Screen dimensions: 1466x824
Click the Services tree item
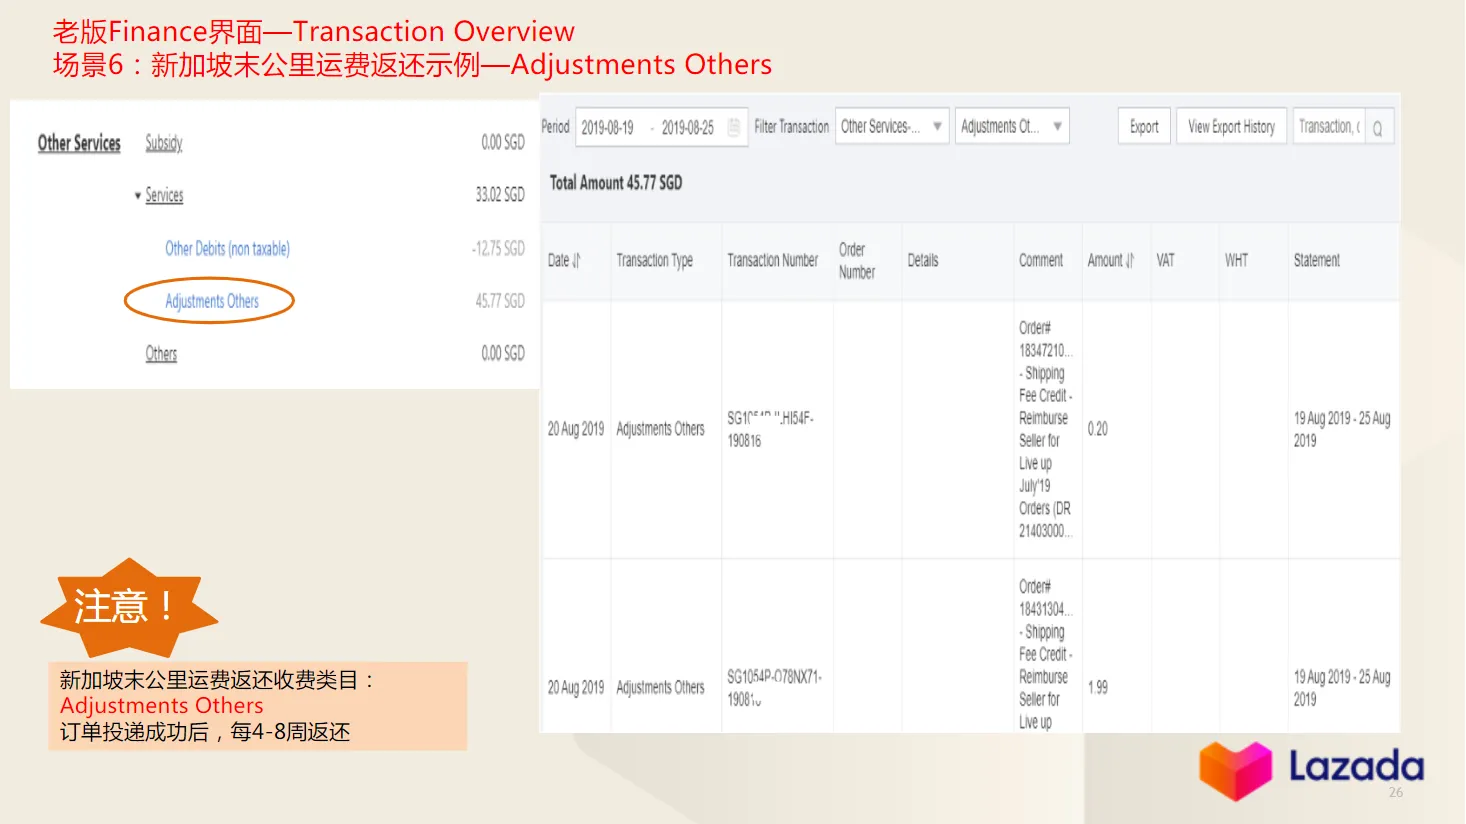[164, 195]
